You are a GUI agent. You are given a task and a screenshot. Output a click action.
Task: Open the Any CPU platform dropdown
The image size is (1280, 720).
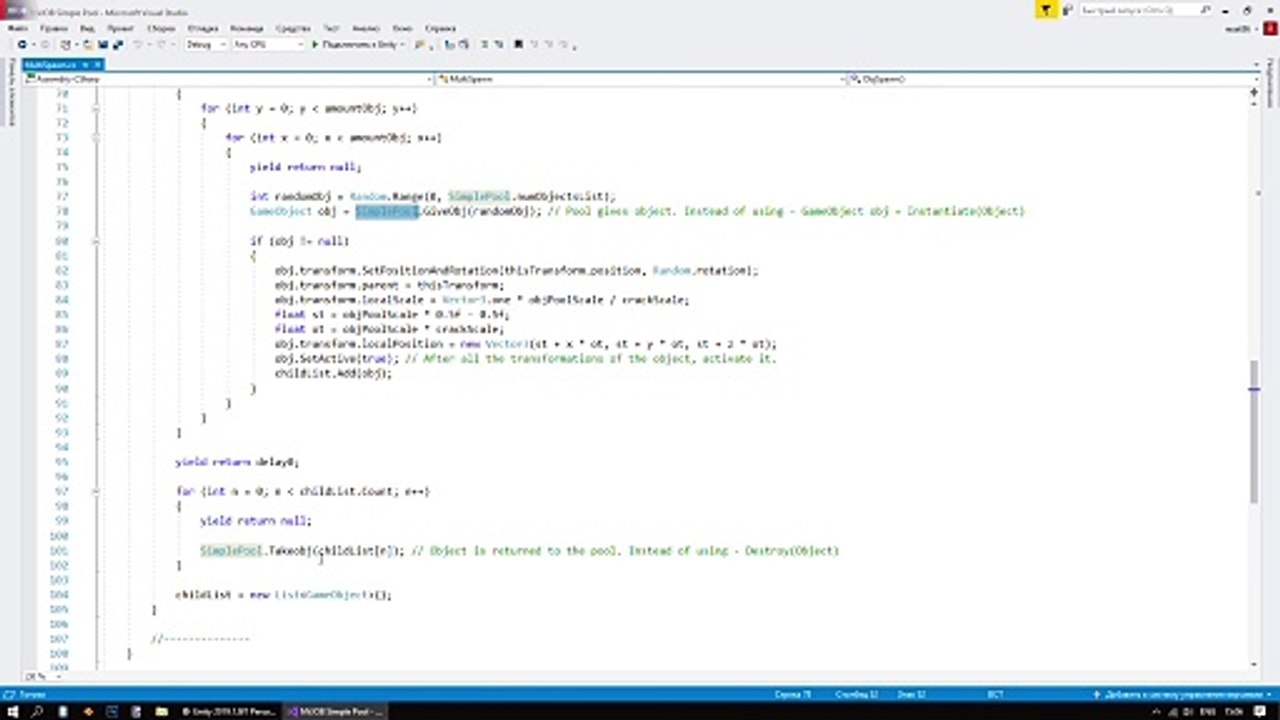(268, 45)
